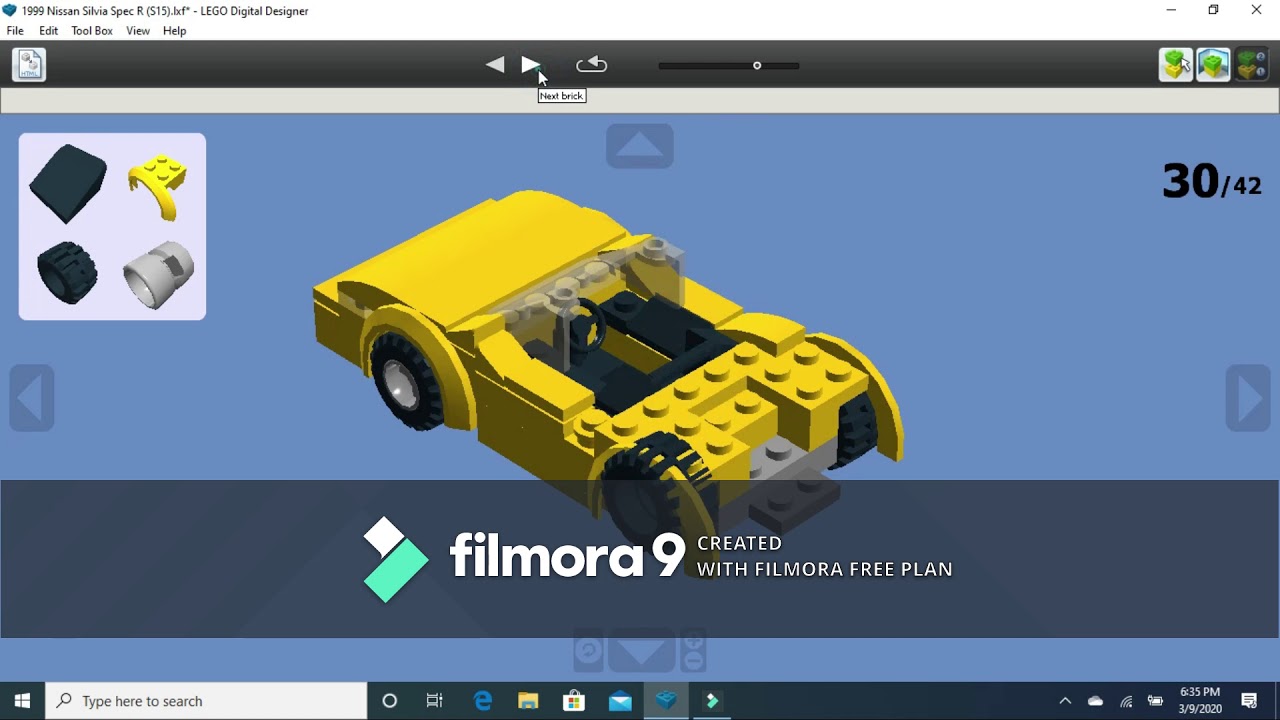Click the restart building guide icon
Viewport: 1280px width, 720px height.
[591, 65]
